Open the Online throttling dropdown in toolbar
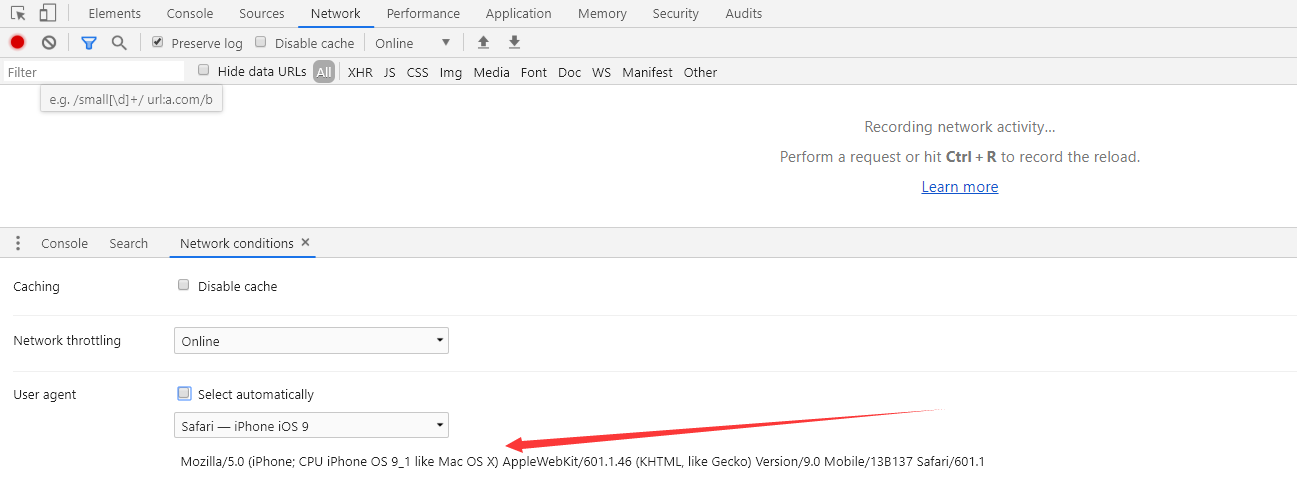This screenshot has height=503, width=1297. point(413,43)
